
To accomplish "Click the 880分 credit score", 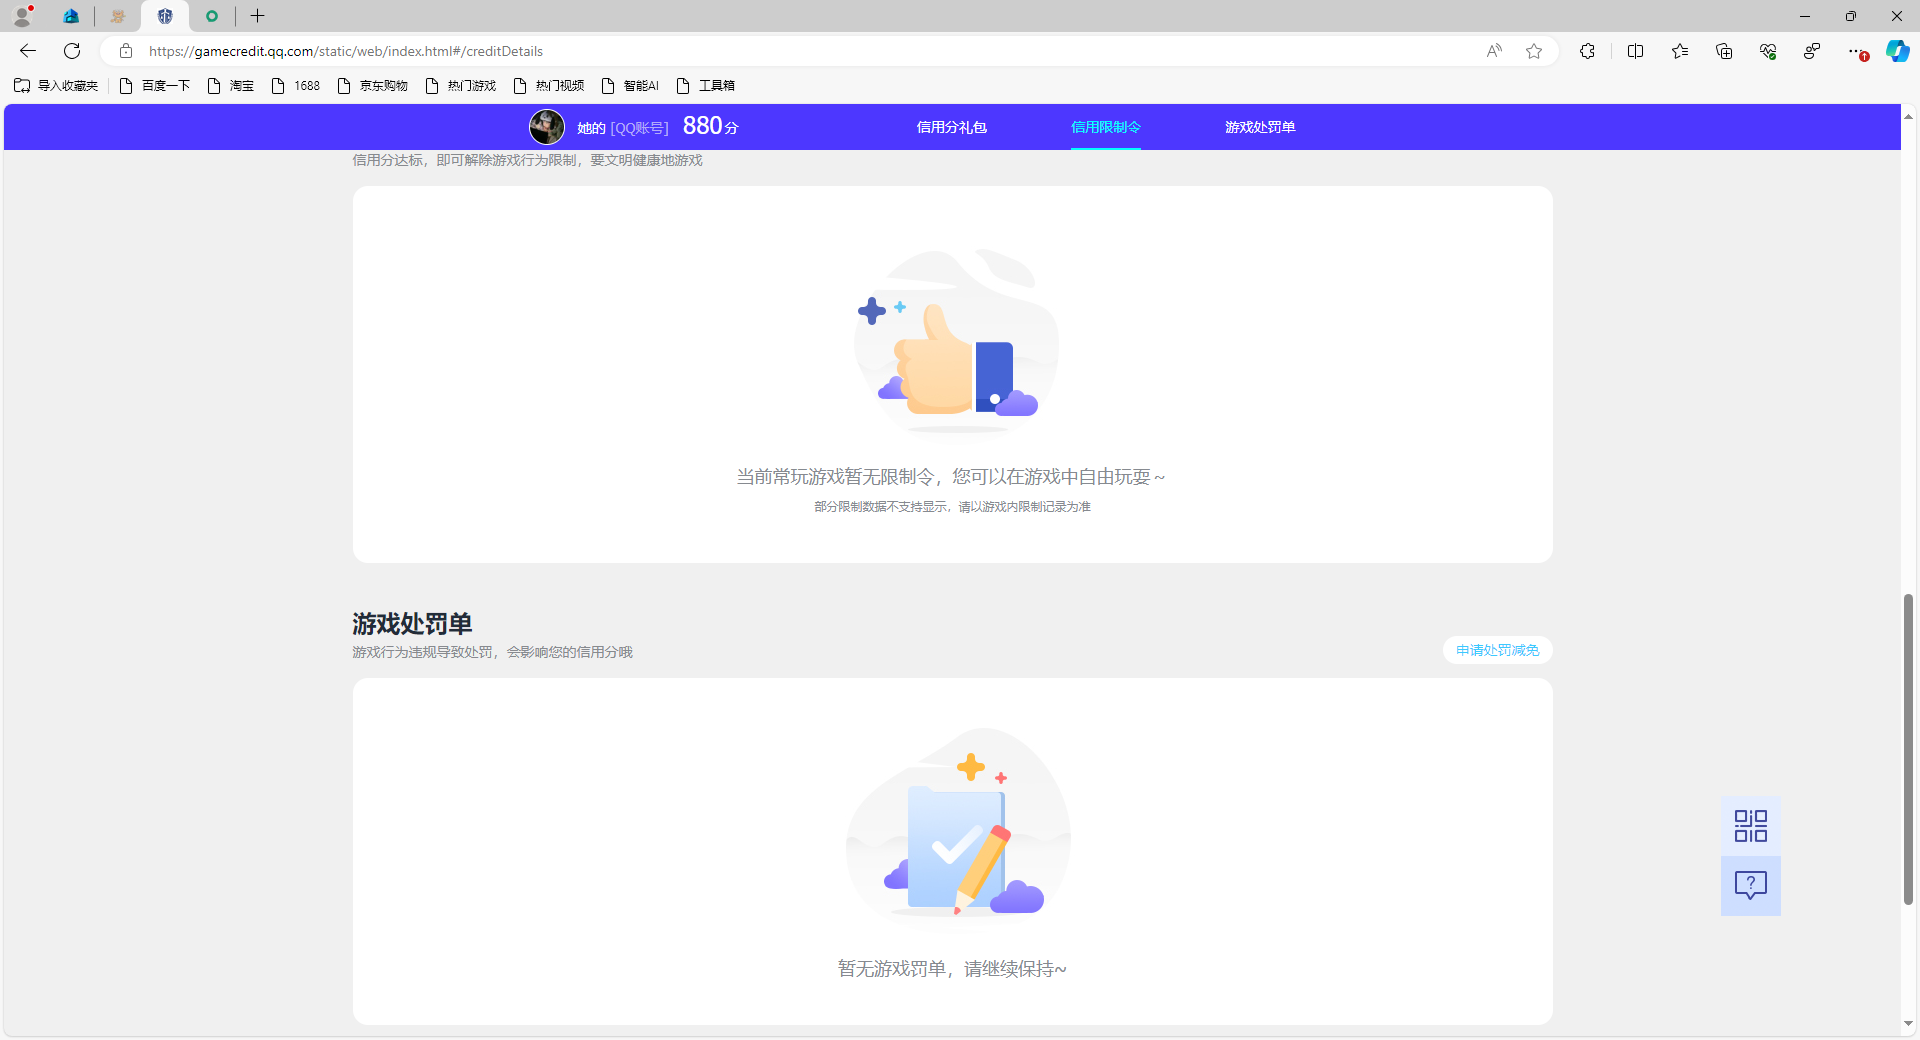I will point(711,126).
